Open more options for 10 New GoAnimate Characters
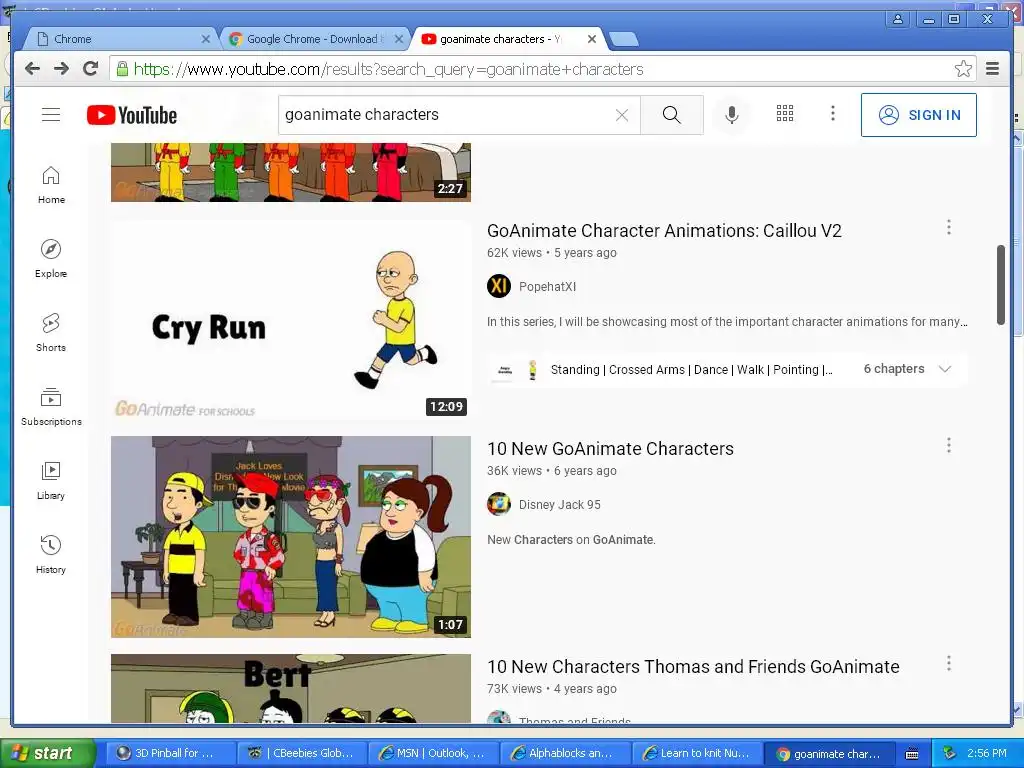The height and width of the screenshot is (768, 1024). (949, 445)
